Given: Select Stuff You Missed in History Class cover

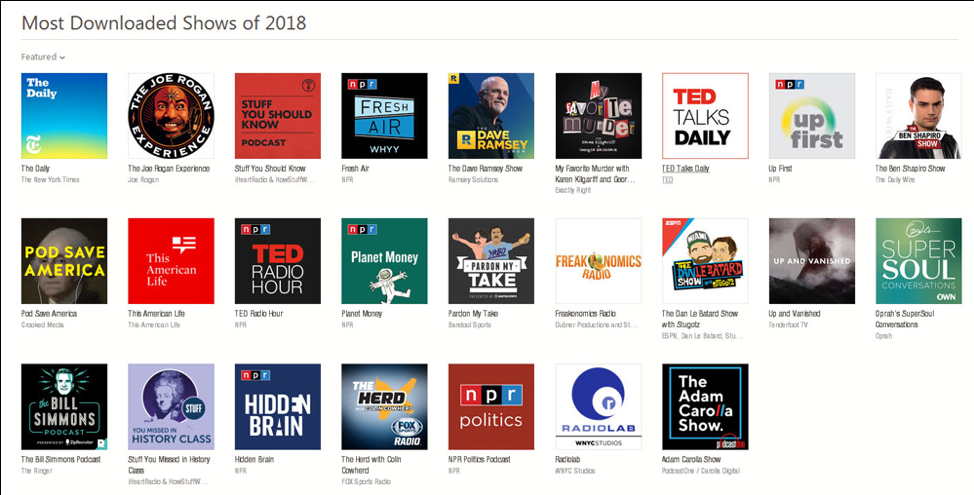Looking at the screenshot, I should click(x=171, y=407).
